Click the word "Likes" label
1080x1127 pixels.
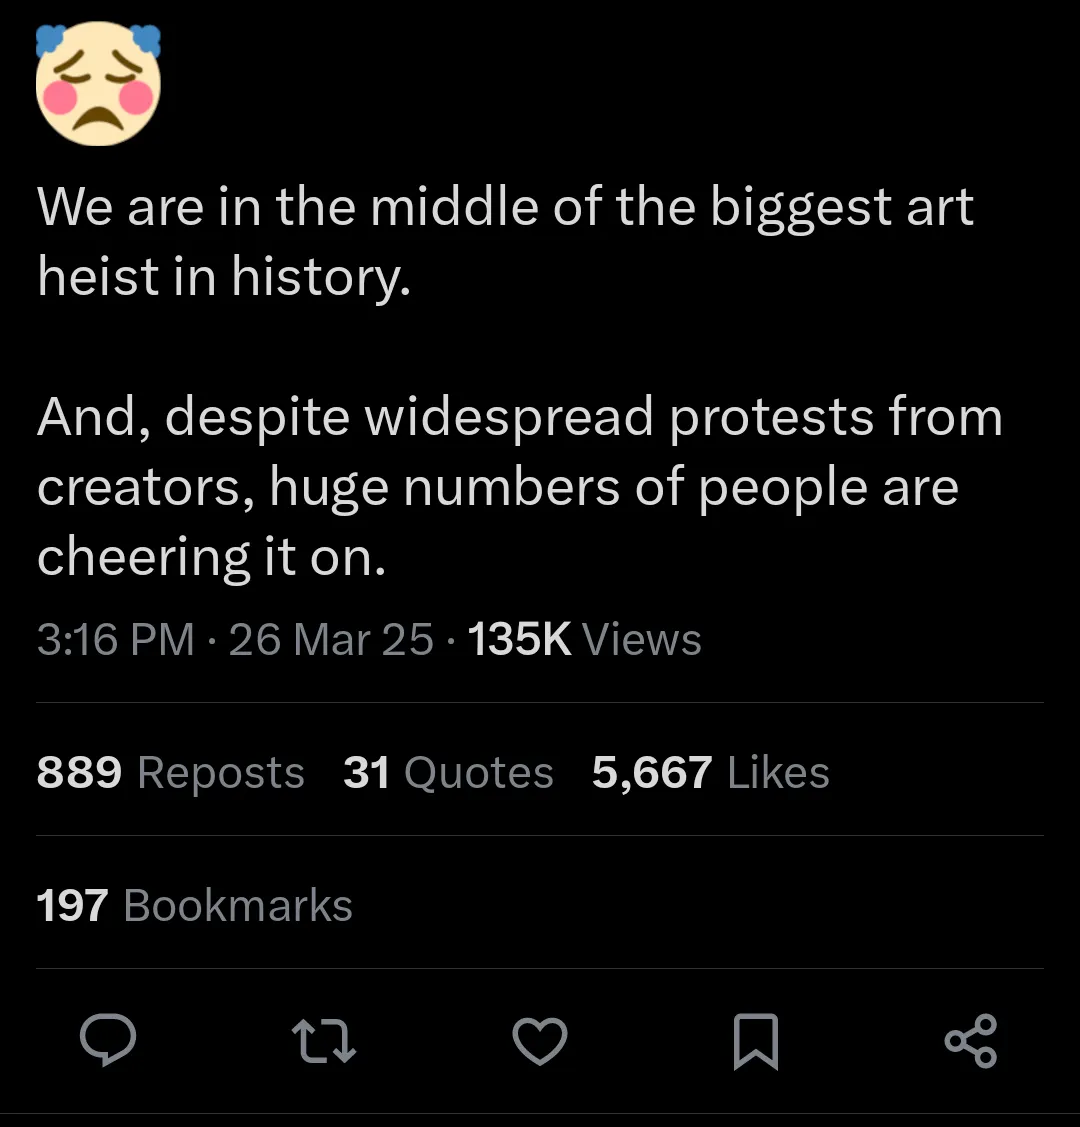coord(778,773)
